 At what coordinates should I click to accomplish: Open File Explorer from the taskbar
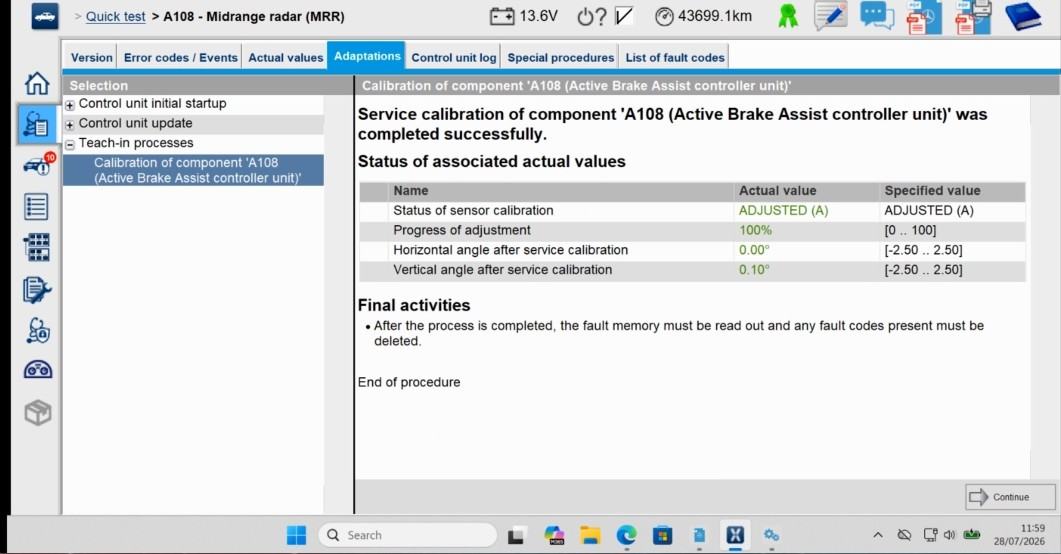590,536
